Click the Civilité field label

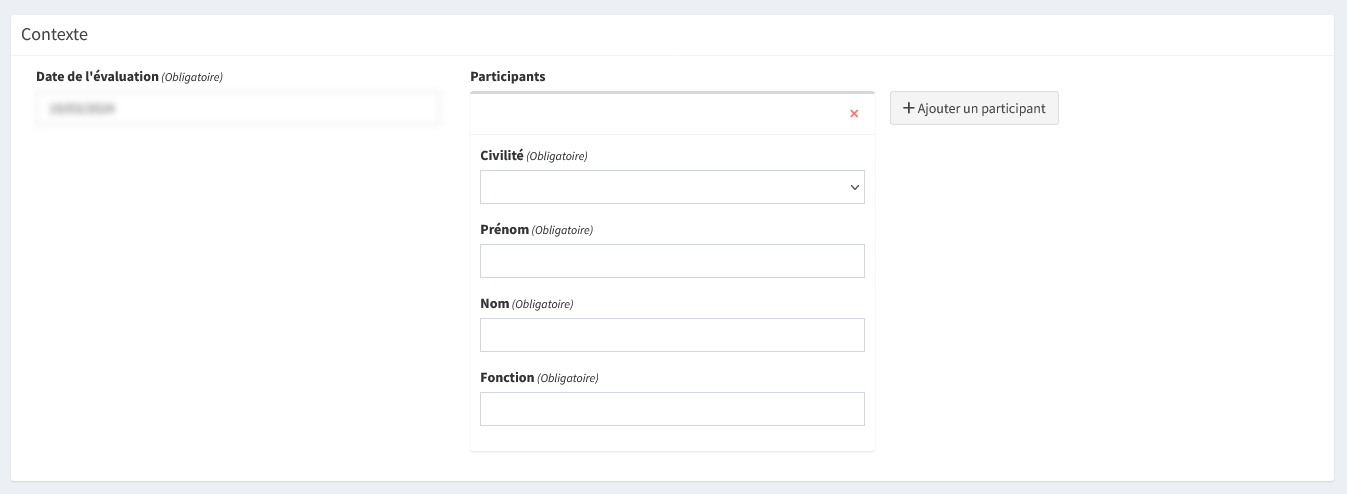click(501, 156)
